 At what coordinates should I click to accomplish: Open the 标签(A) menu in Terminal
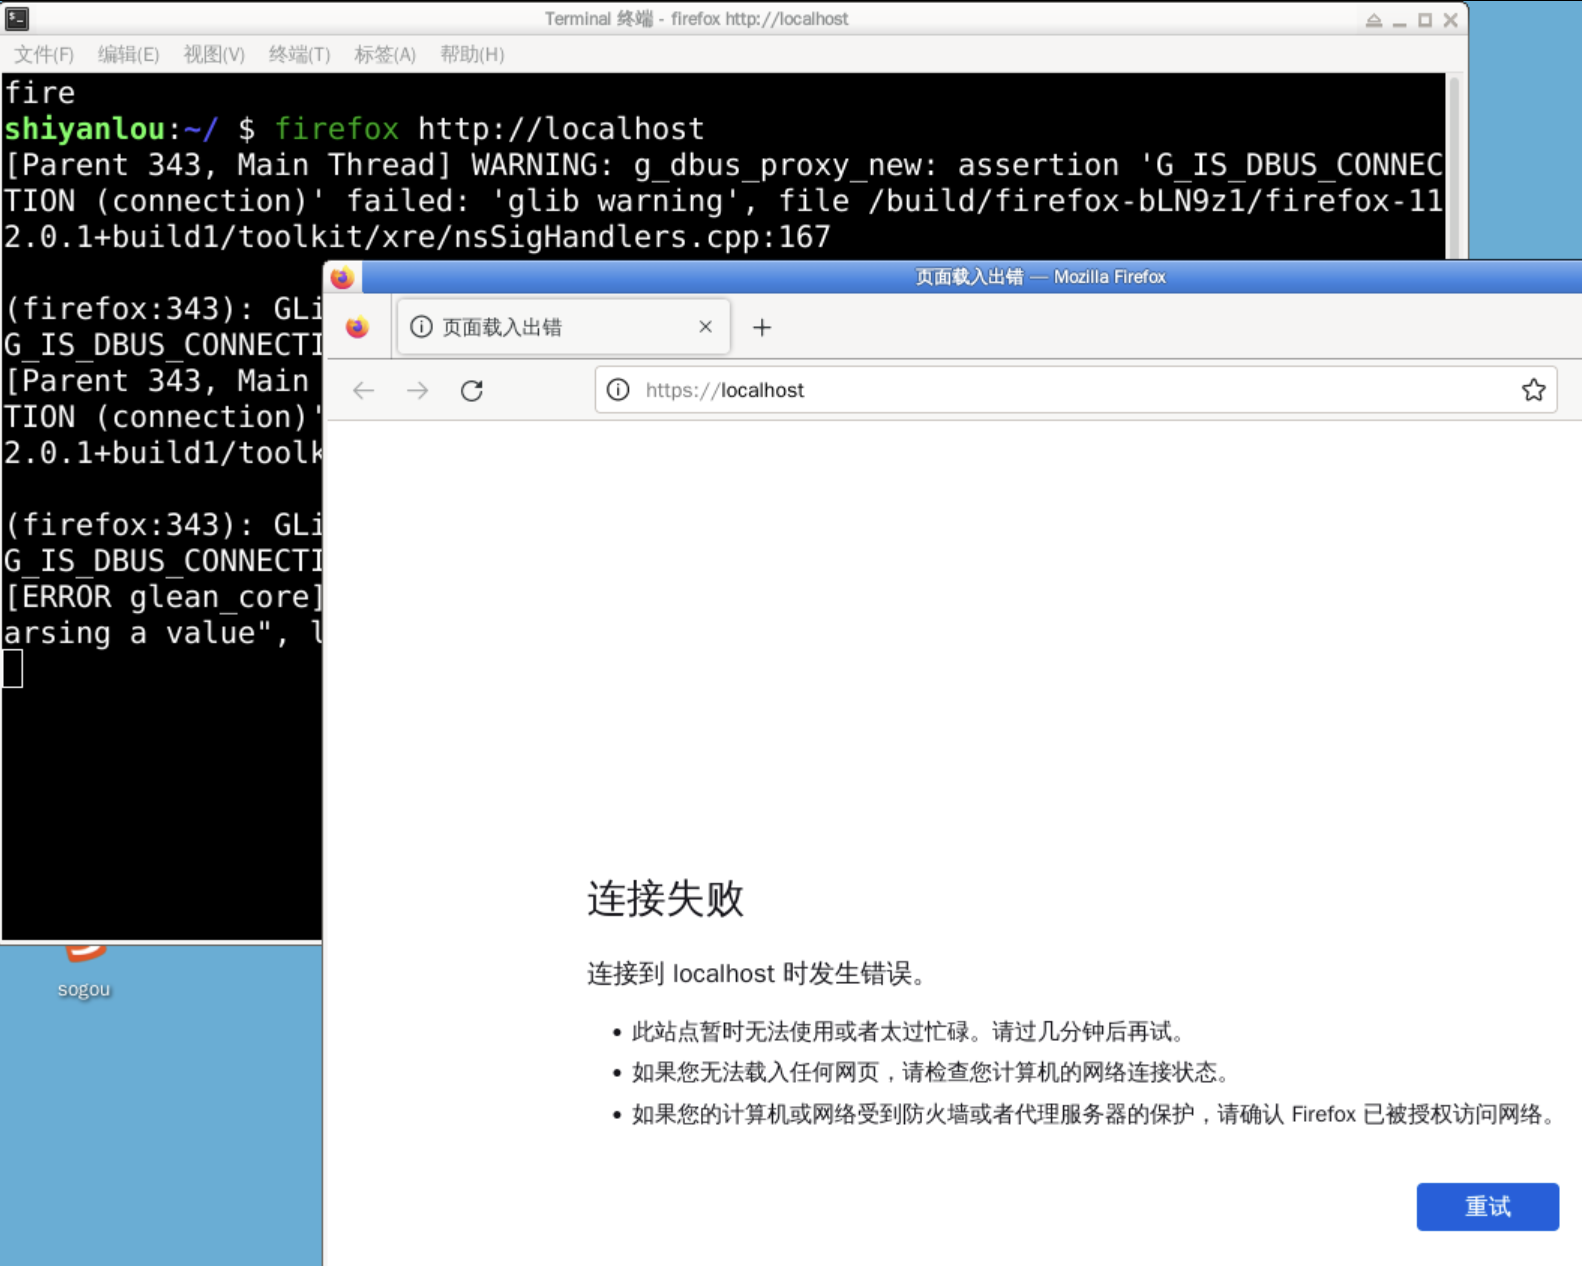coord(385,54)
